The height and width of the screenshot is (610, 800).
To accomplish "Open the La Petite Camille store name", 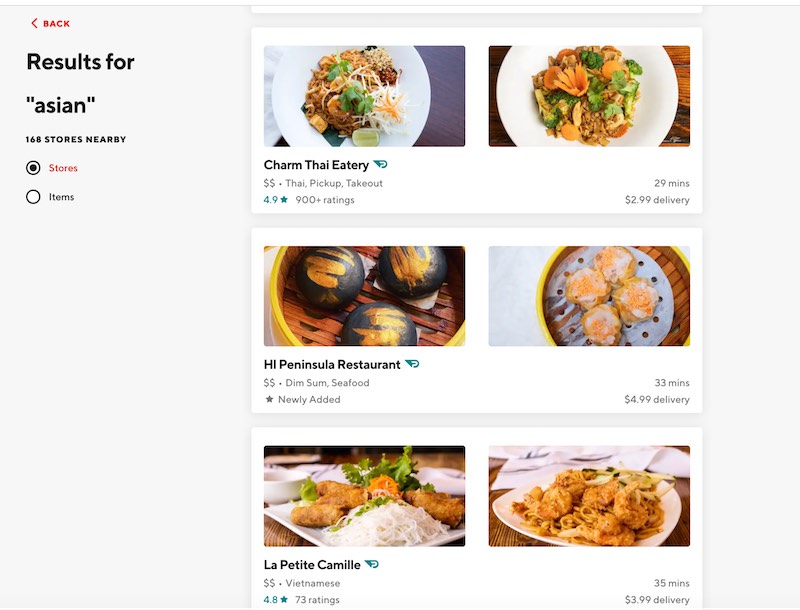I will tap(312, 565).
